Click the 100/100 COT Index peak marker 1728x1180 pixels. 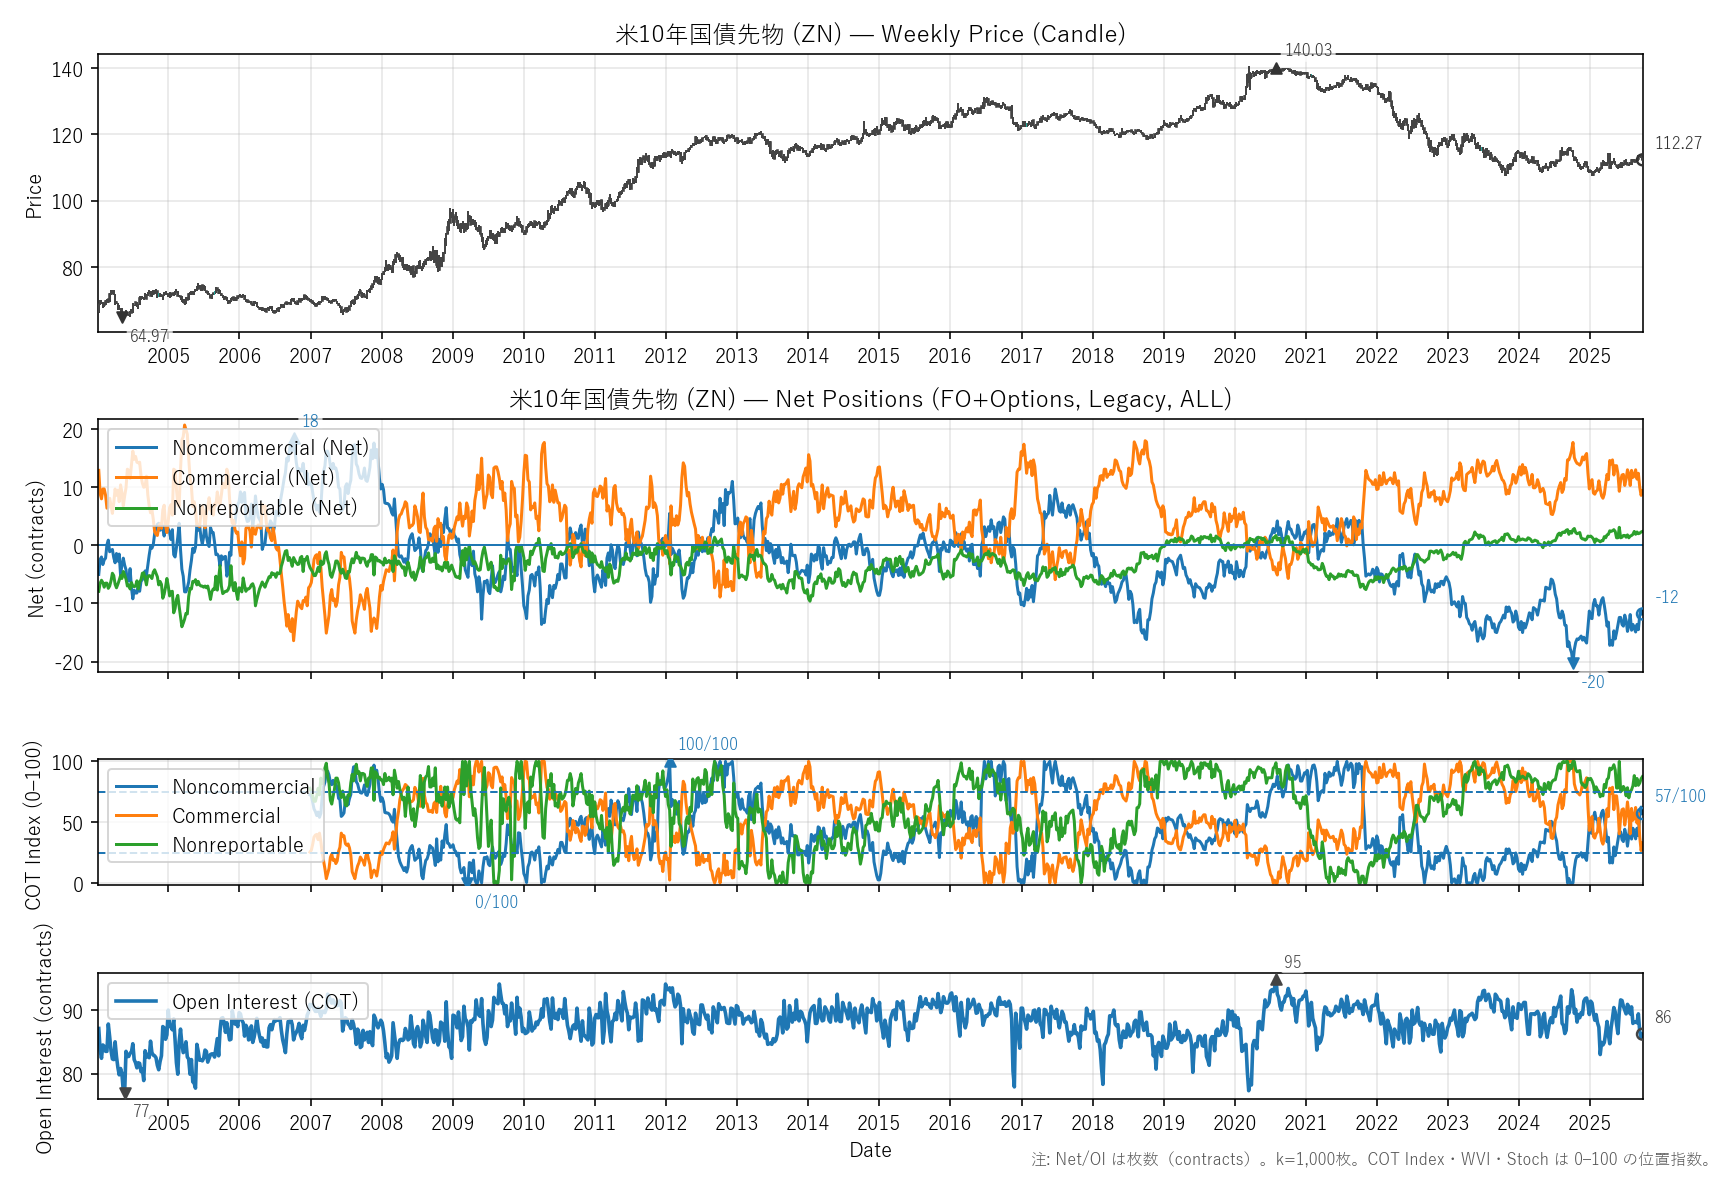[x=670, y=763]
